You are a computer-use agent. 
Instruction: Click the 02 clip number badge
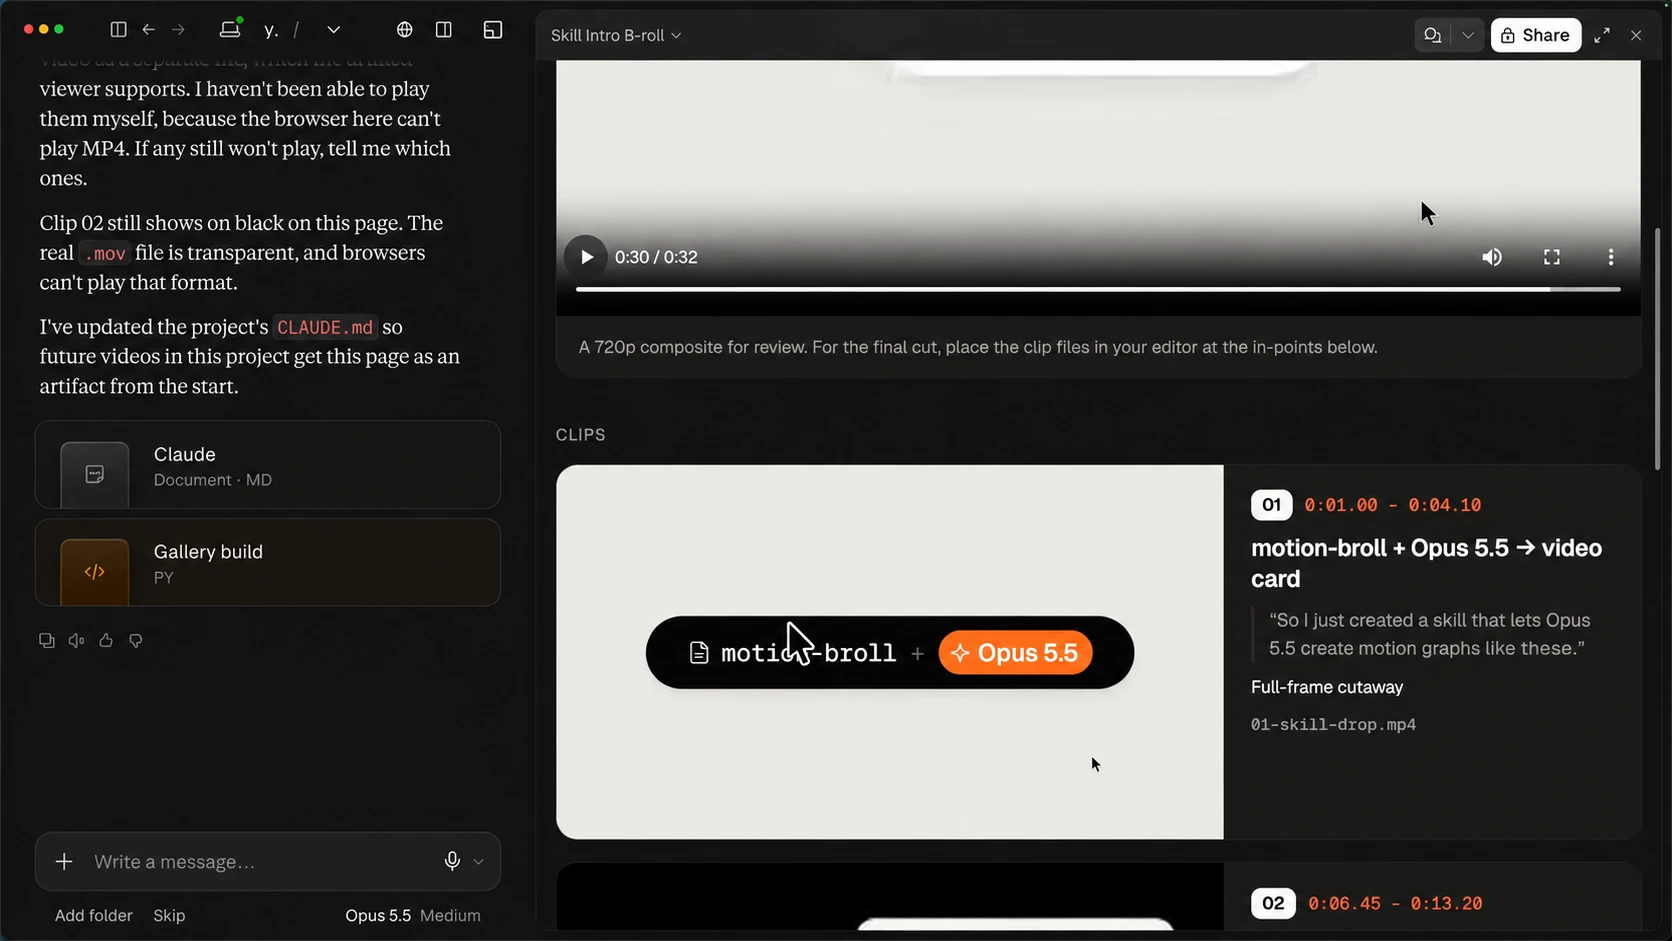click(x=1273, y=903)
